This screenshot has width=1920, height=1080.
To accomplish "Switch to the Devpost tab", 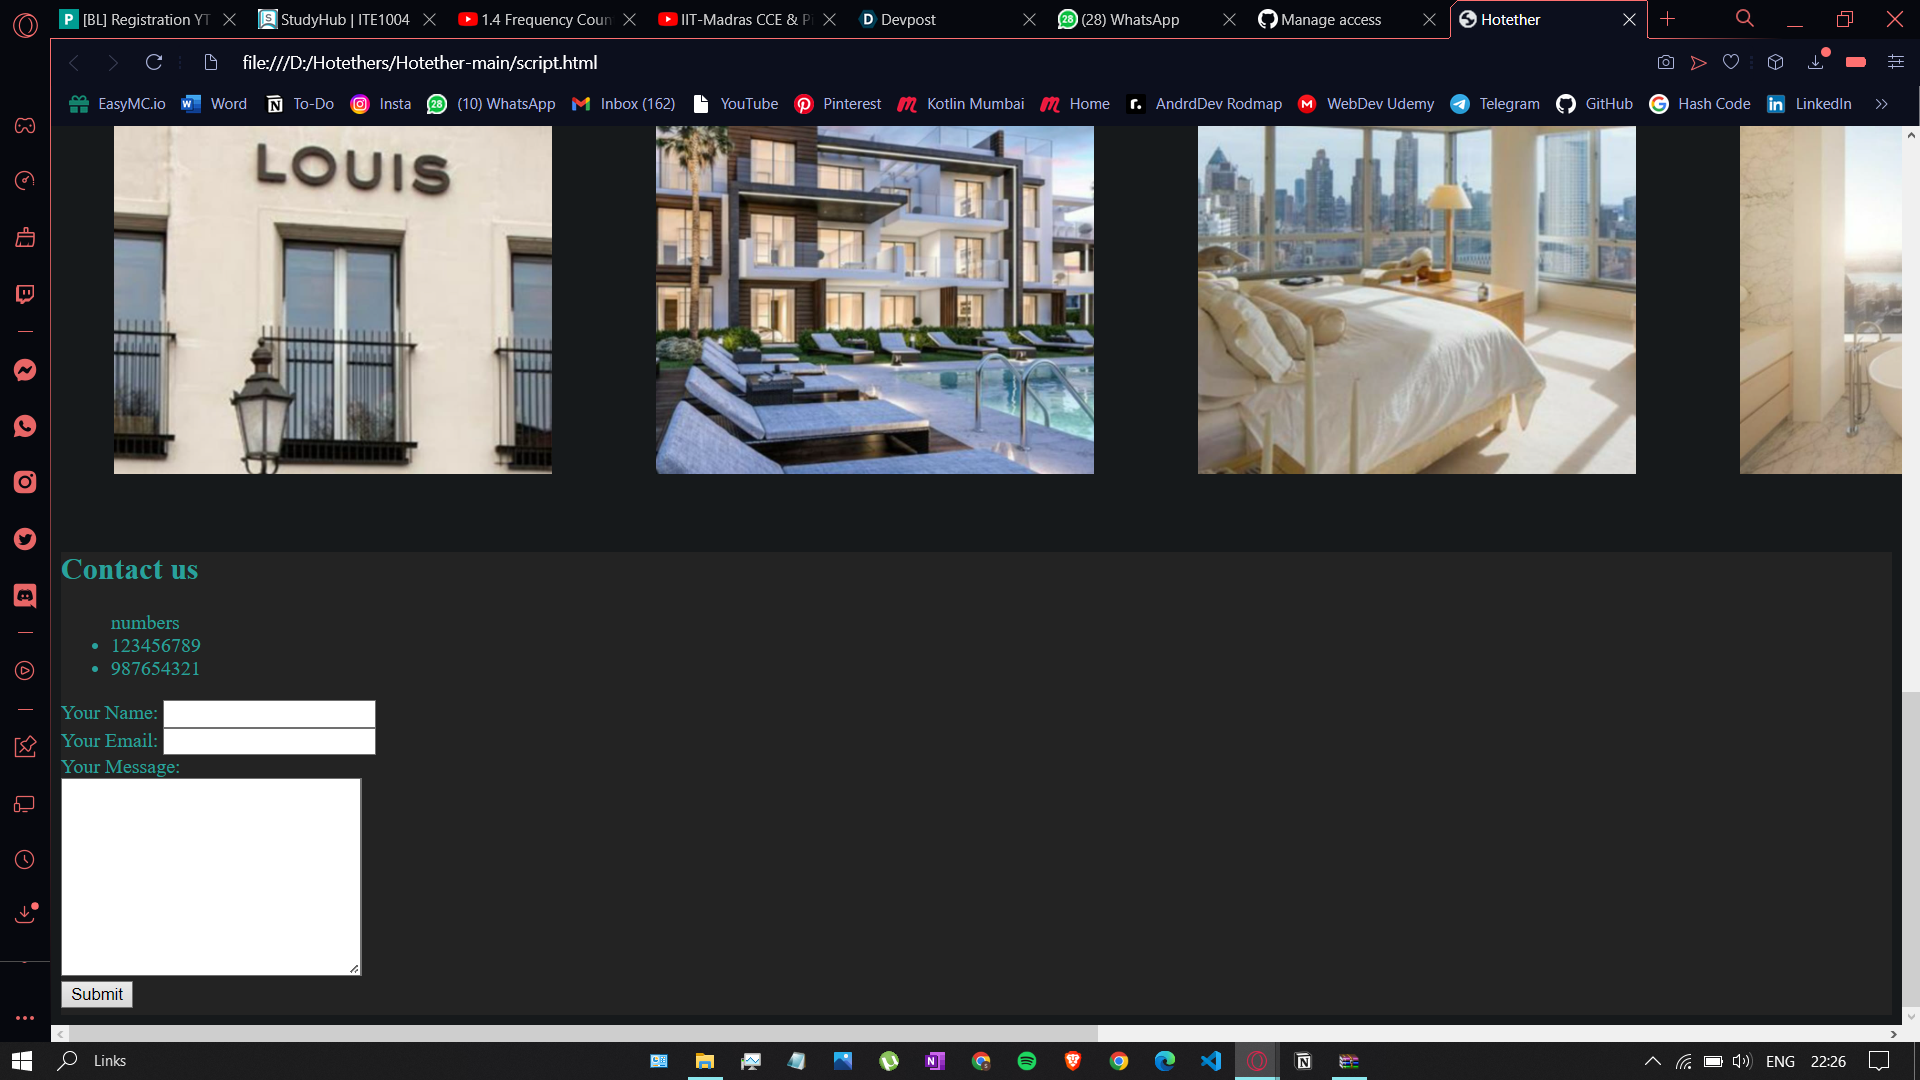I will [908, 19].
